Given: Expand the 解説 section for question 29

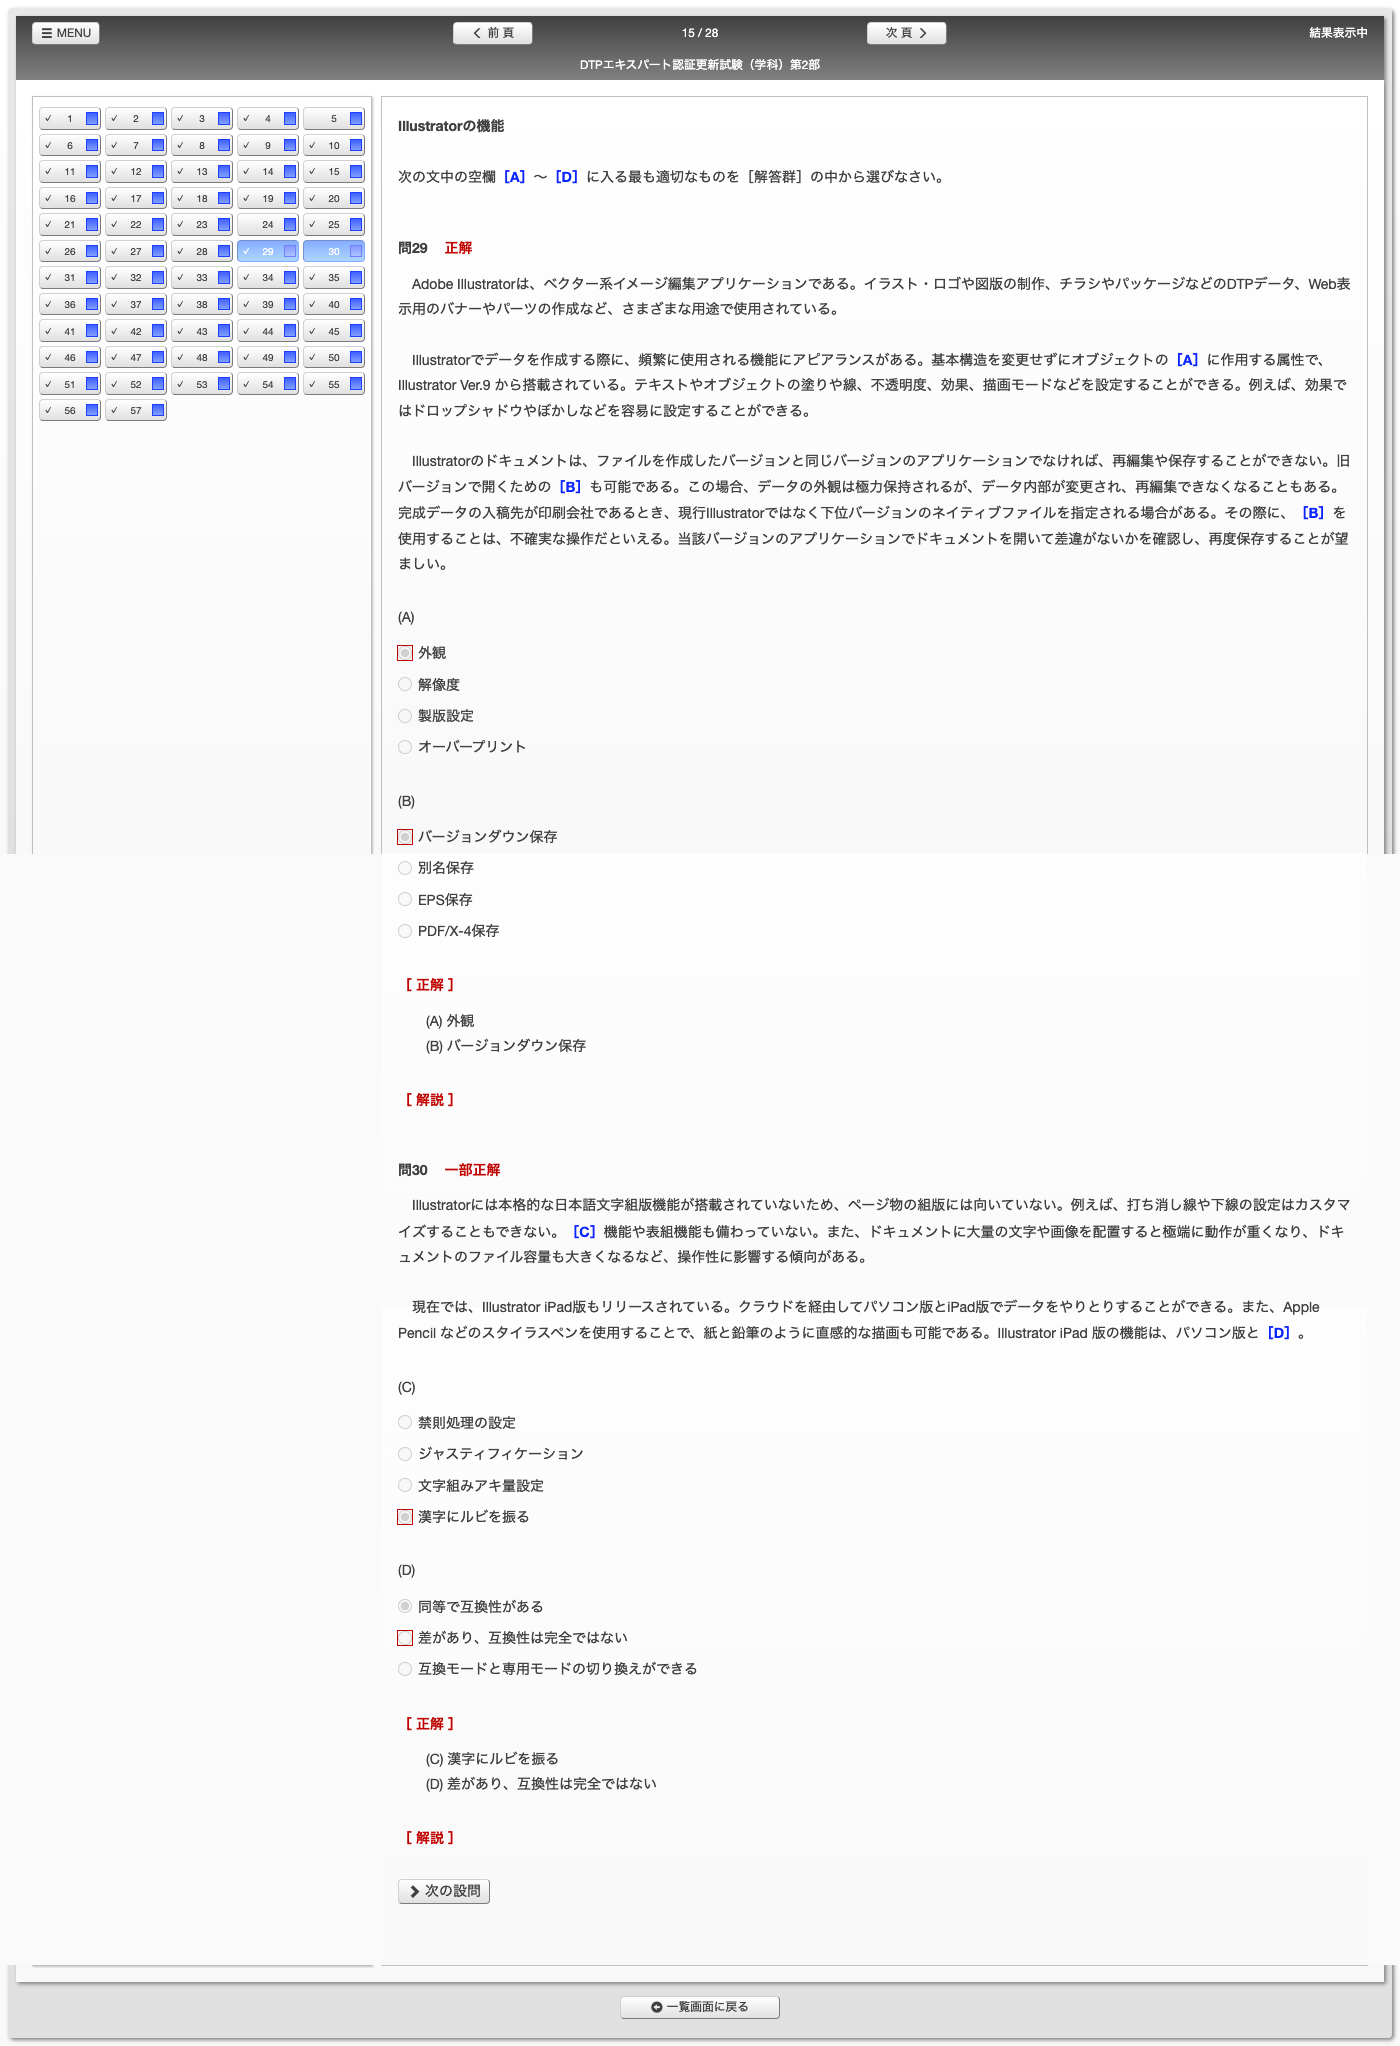Looking at the screenshot, I should pyautogui.click(x=430, y=1100).
